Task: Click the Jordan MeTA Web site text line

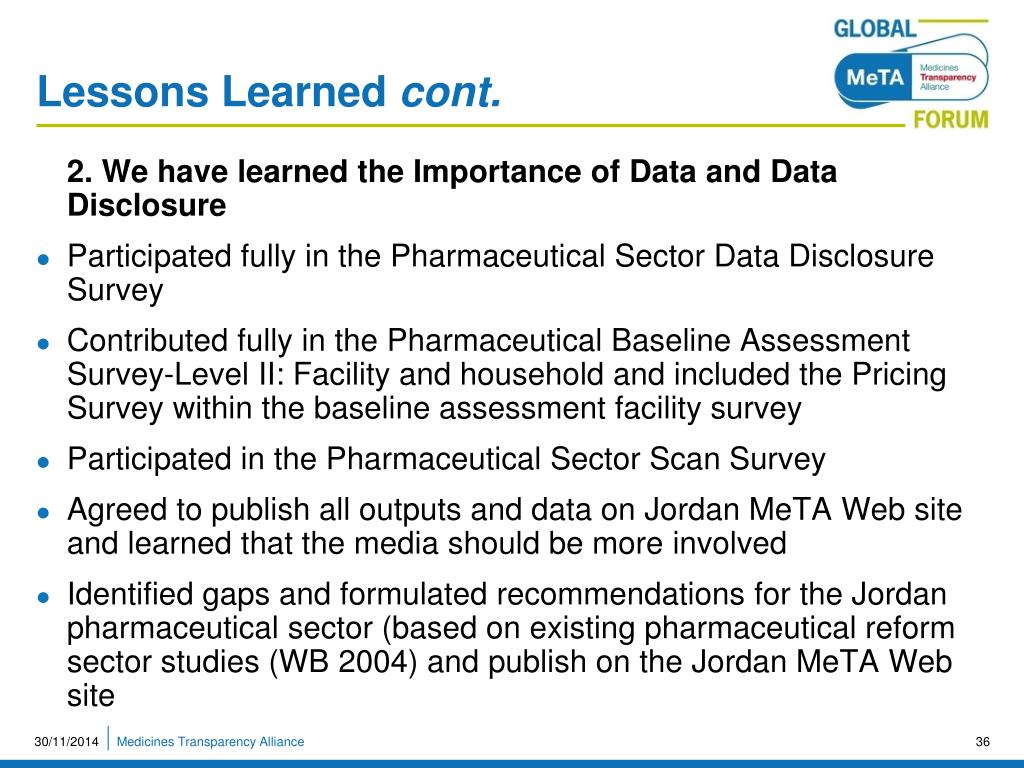Action: click(x=514, y=510)
